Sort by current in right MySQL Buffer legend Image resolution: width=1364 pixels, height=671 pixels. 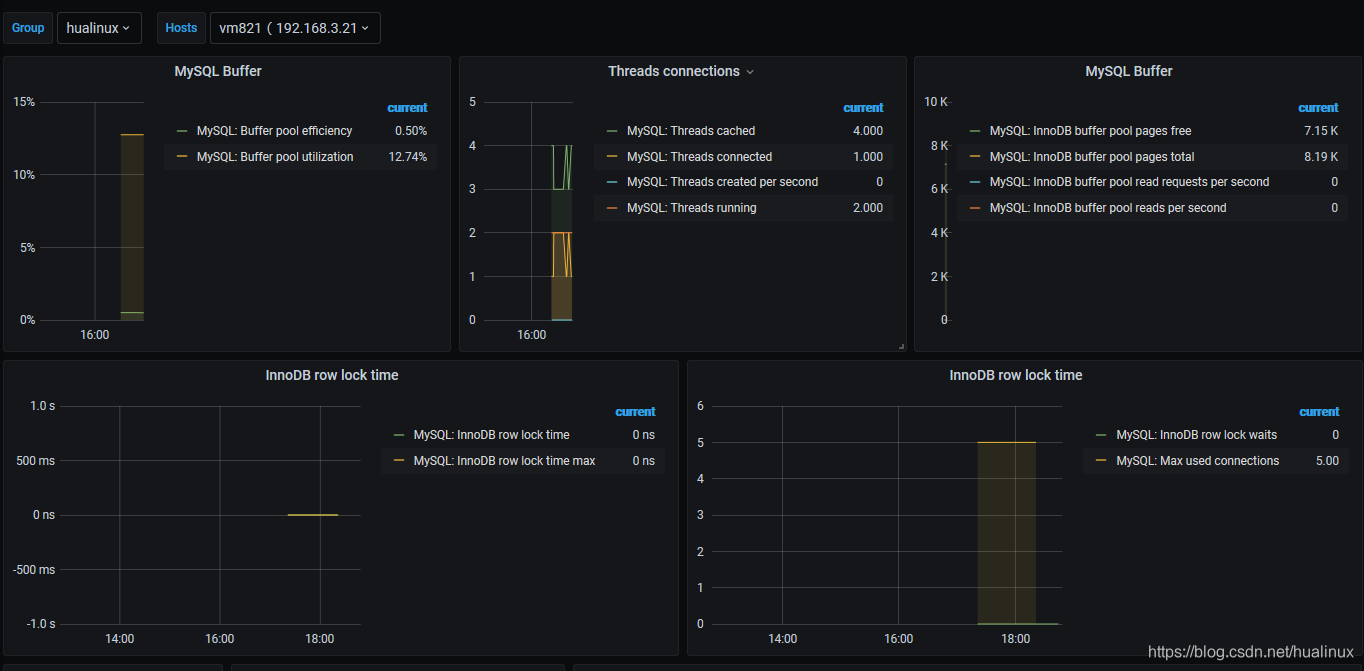[1318, 108]
